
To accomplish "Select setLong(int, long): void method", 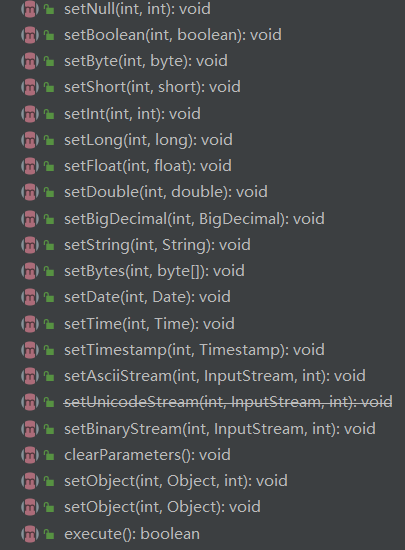I will [x=148, y=140].
